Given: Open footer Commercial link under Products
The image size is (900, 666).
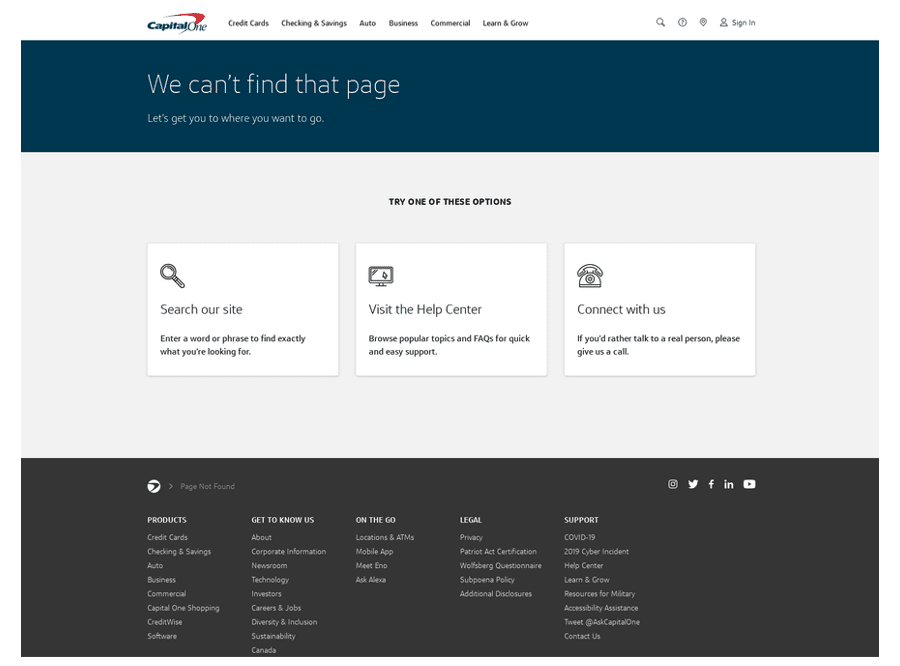Looking at the screenshot, I should [166, 594].
